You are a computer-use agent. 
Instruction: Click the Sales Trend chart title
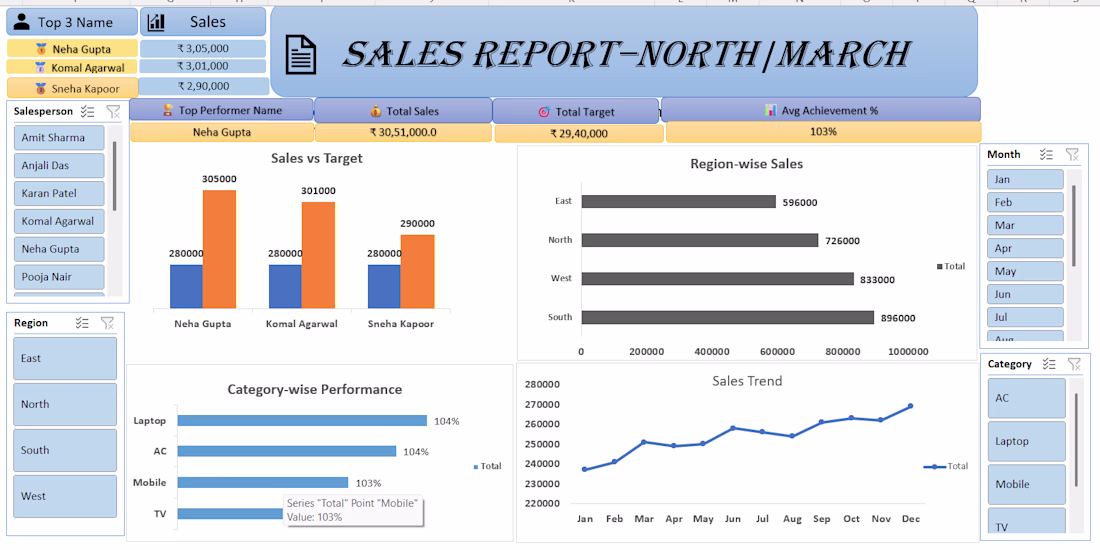pos(746,381)
